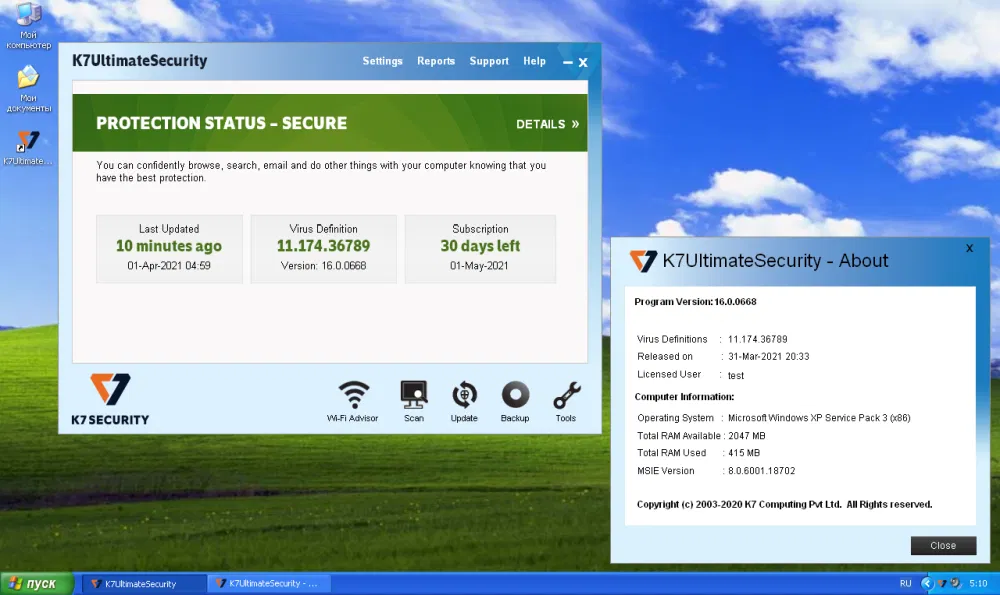Click the Subscription 30 days left tile

tap(480, 249)
